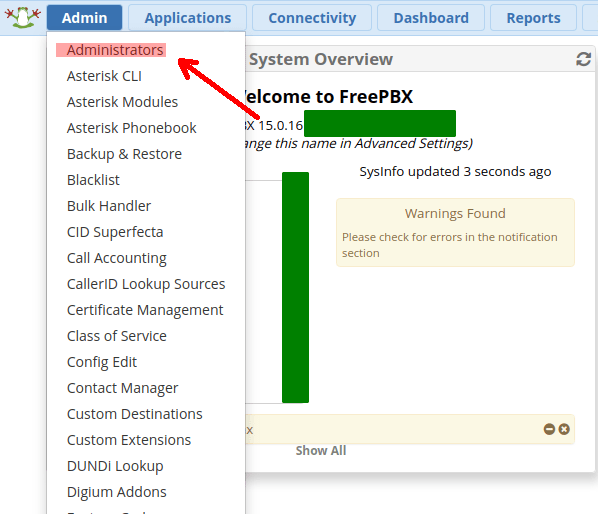
Task: Choose Asterisk Modules
Action: click(122, 102)
